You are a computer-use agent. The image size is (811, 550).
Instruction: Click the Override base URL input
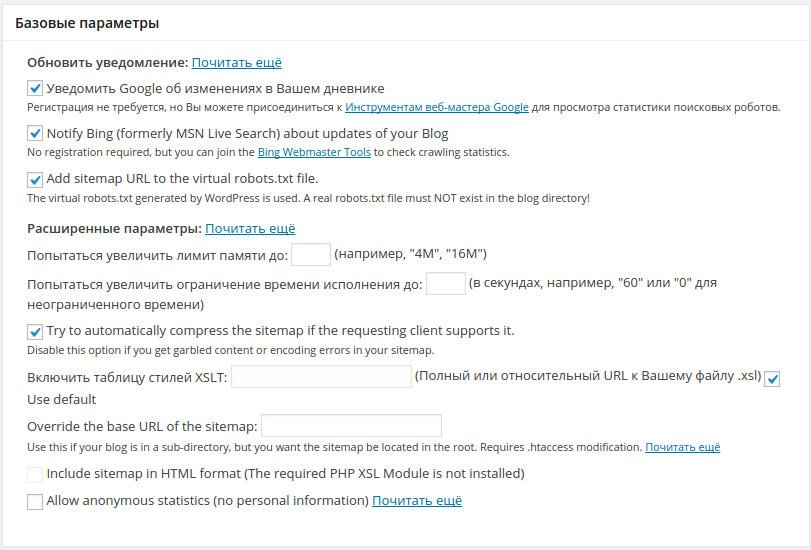(x=351, y=426)
